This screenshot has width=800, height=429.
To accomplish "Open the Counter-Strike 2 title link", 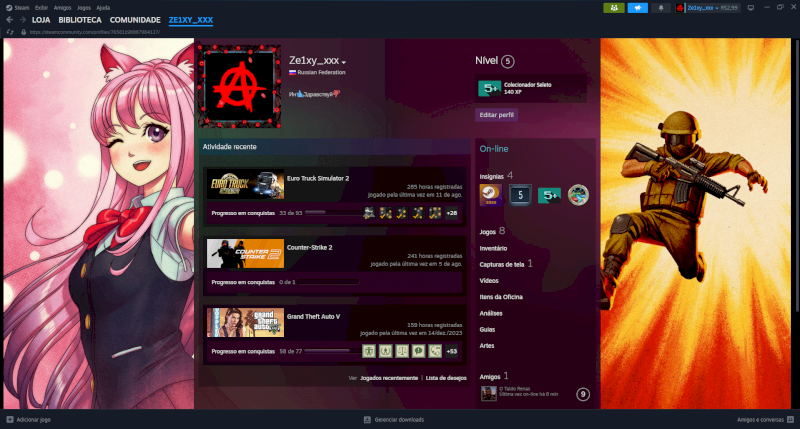I will click(x=309, y=247).
